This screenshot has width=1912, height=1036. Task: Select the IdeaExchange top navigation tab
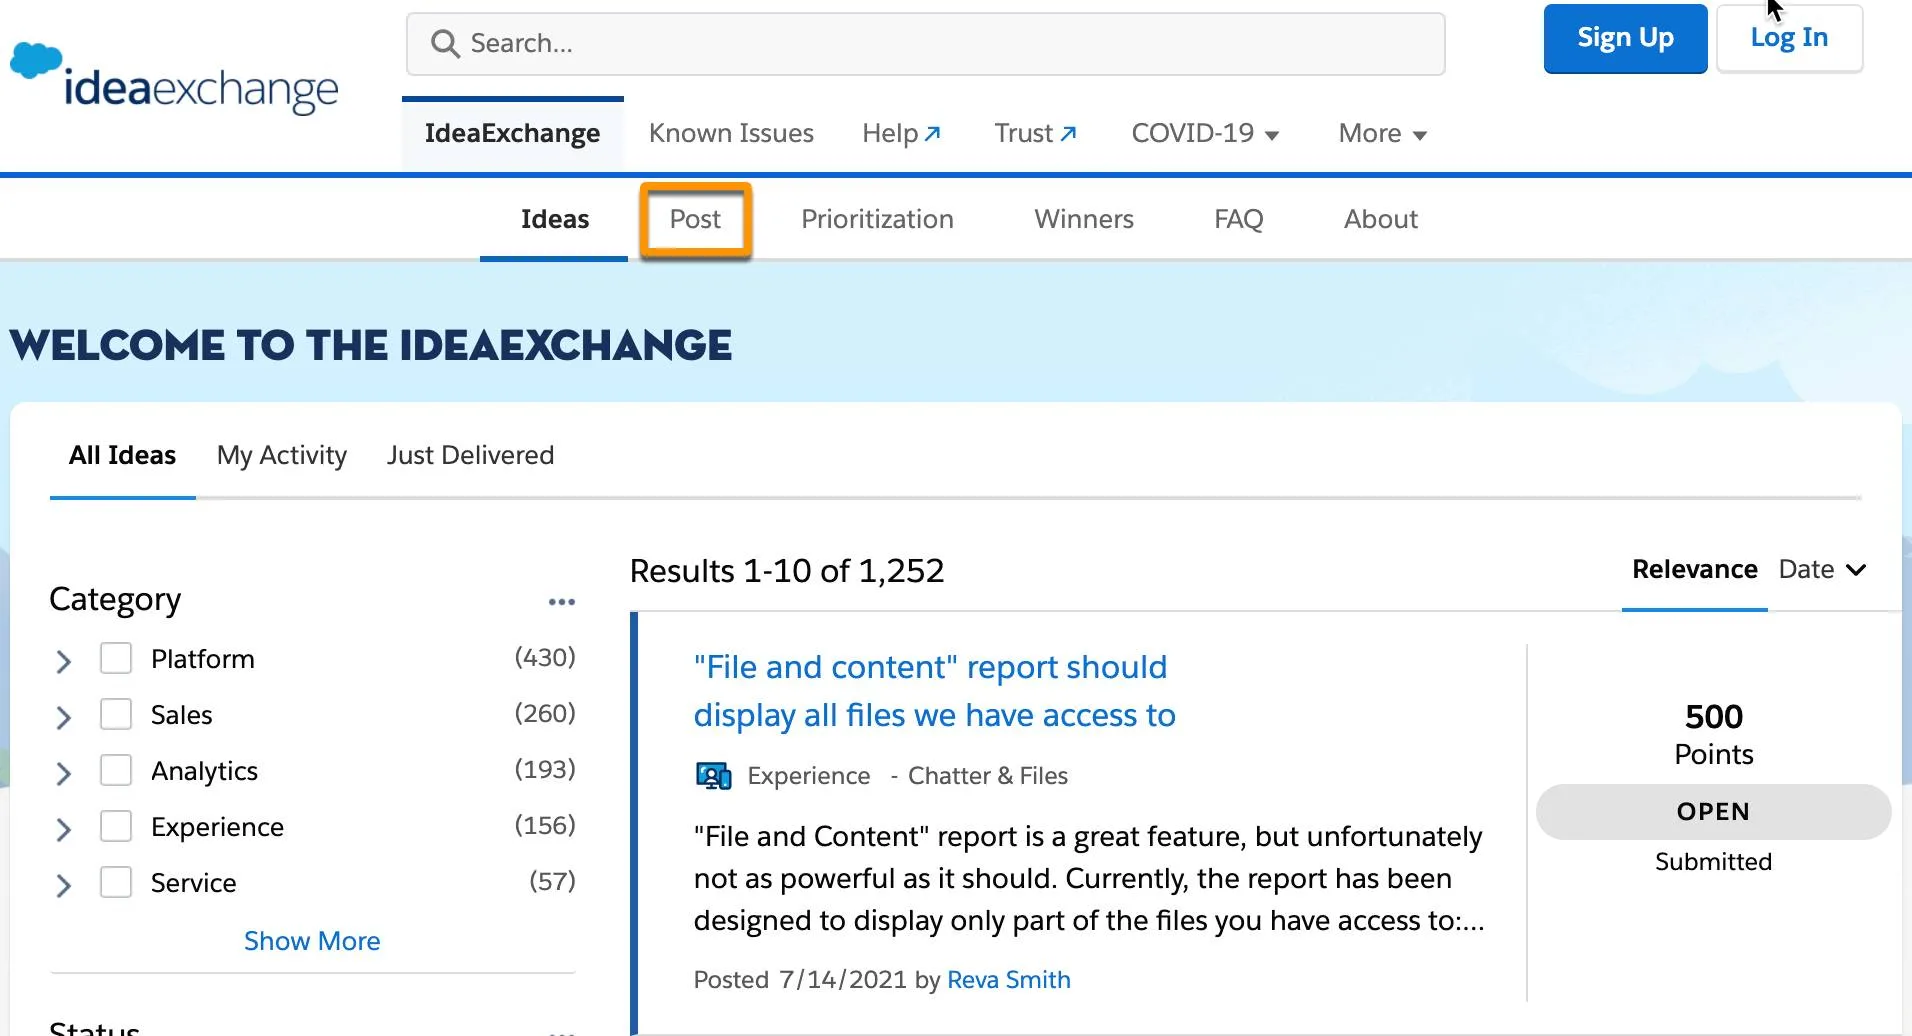[512, 133]
